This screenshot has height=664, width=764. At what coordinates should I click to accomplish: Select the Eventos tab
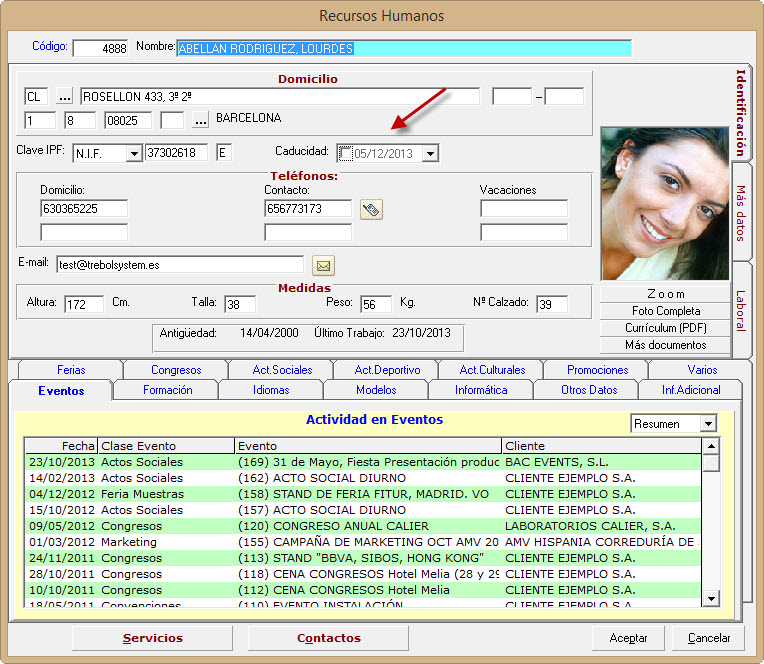61,391
